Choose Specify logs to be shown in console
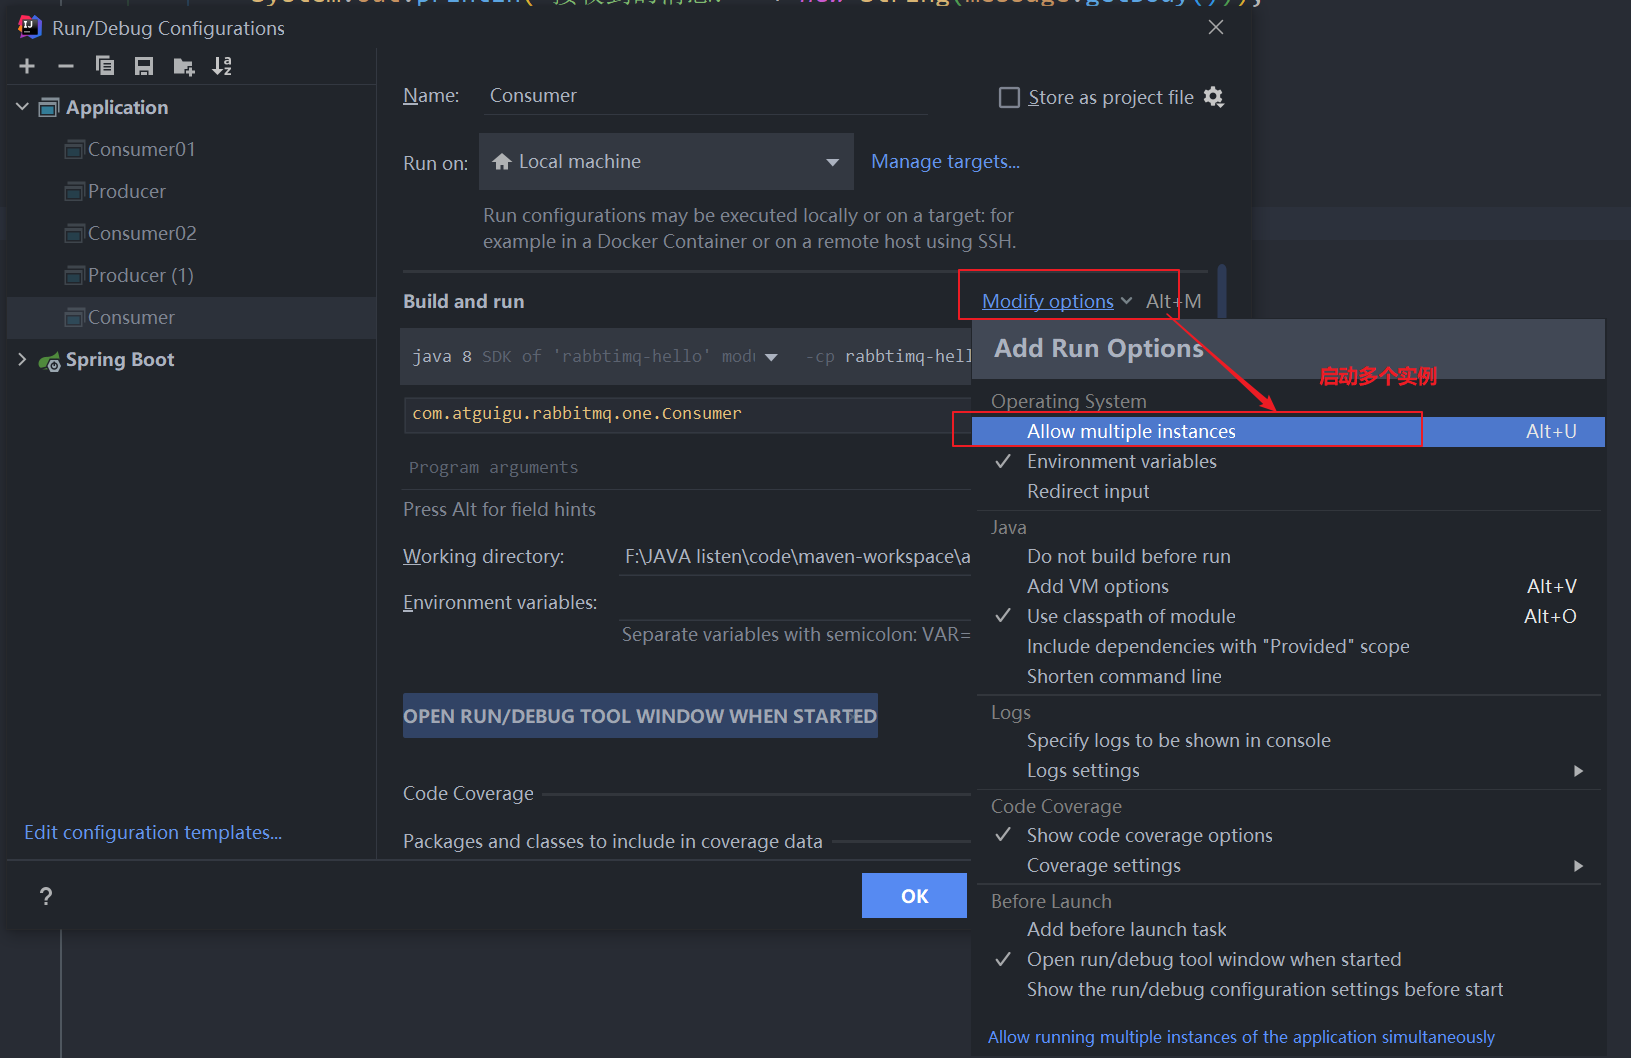The image size is (1631, 1058). point(1288,740)
